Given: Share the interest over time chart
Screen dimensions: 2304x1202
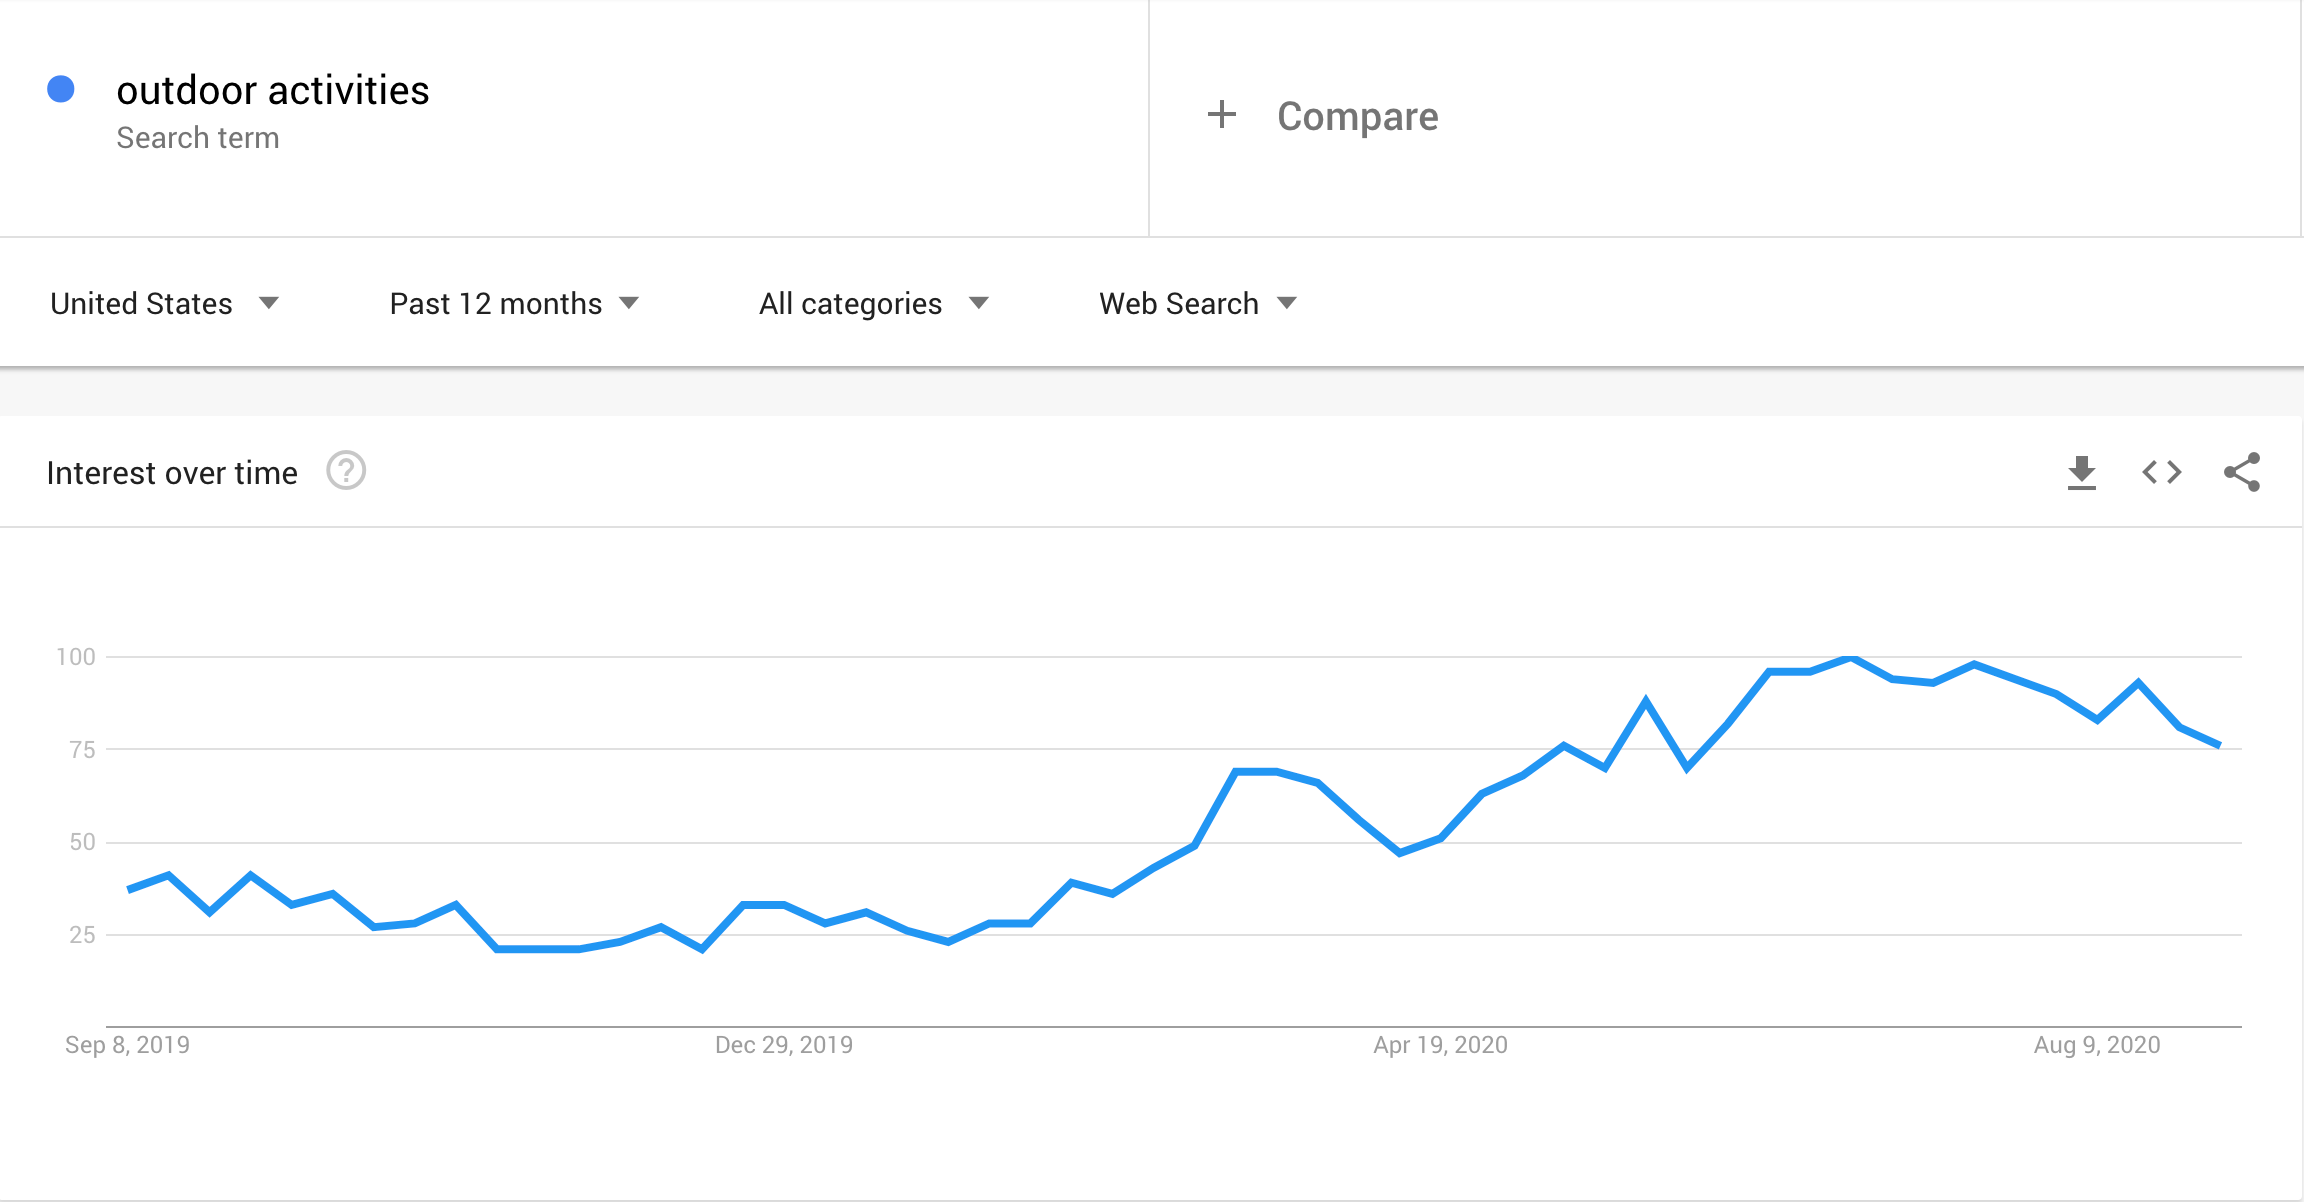Looking at the screenshot, I should 2241,472.
